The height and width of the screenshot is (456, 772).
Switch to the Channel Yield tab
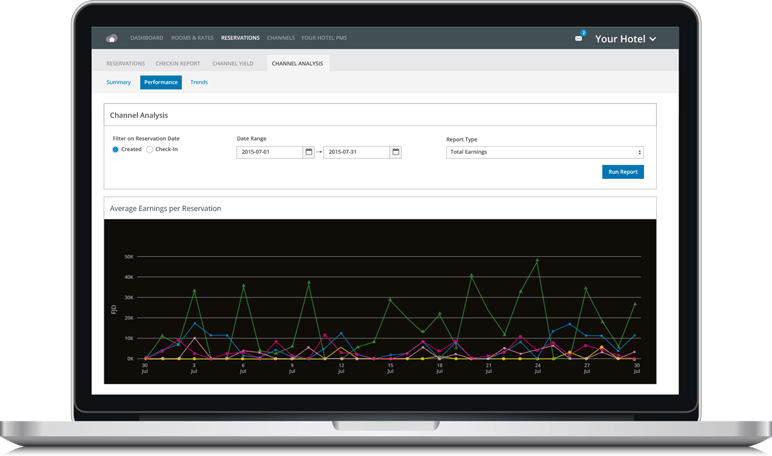(233, 64)
